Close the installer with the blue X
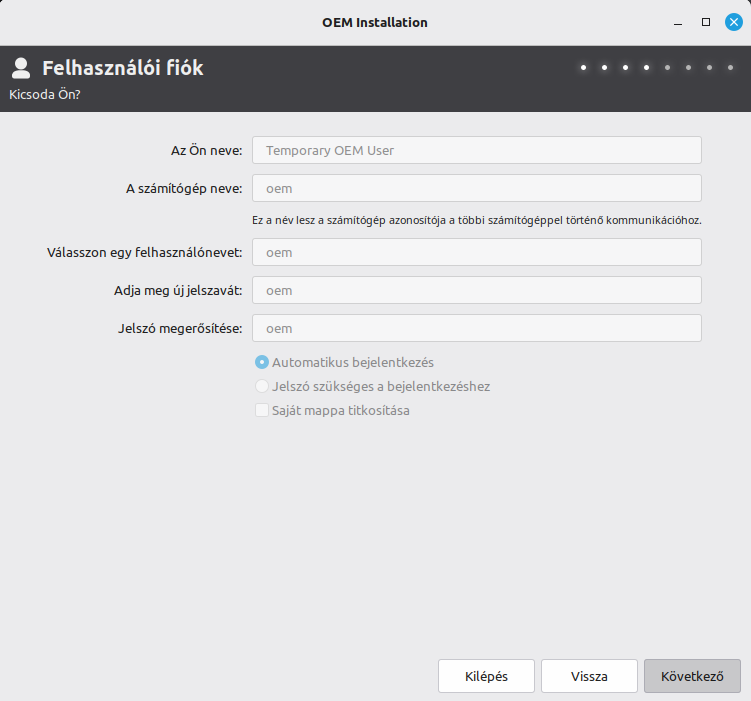Screen dimensions: 751x701 [733, 22]
